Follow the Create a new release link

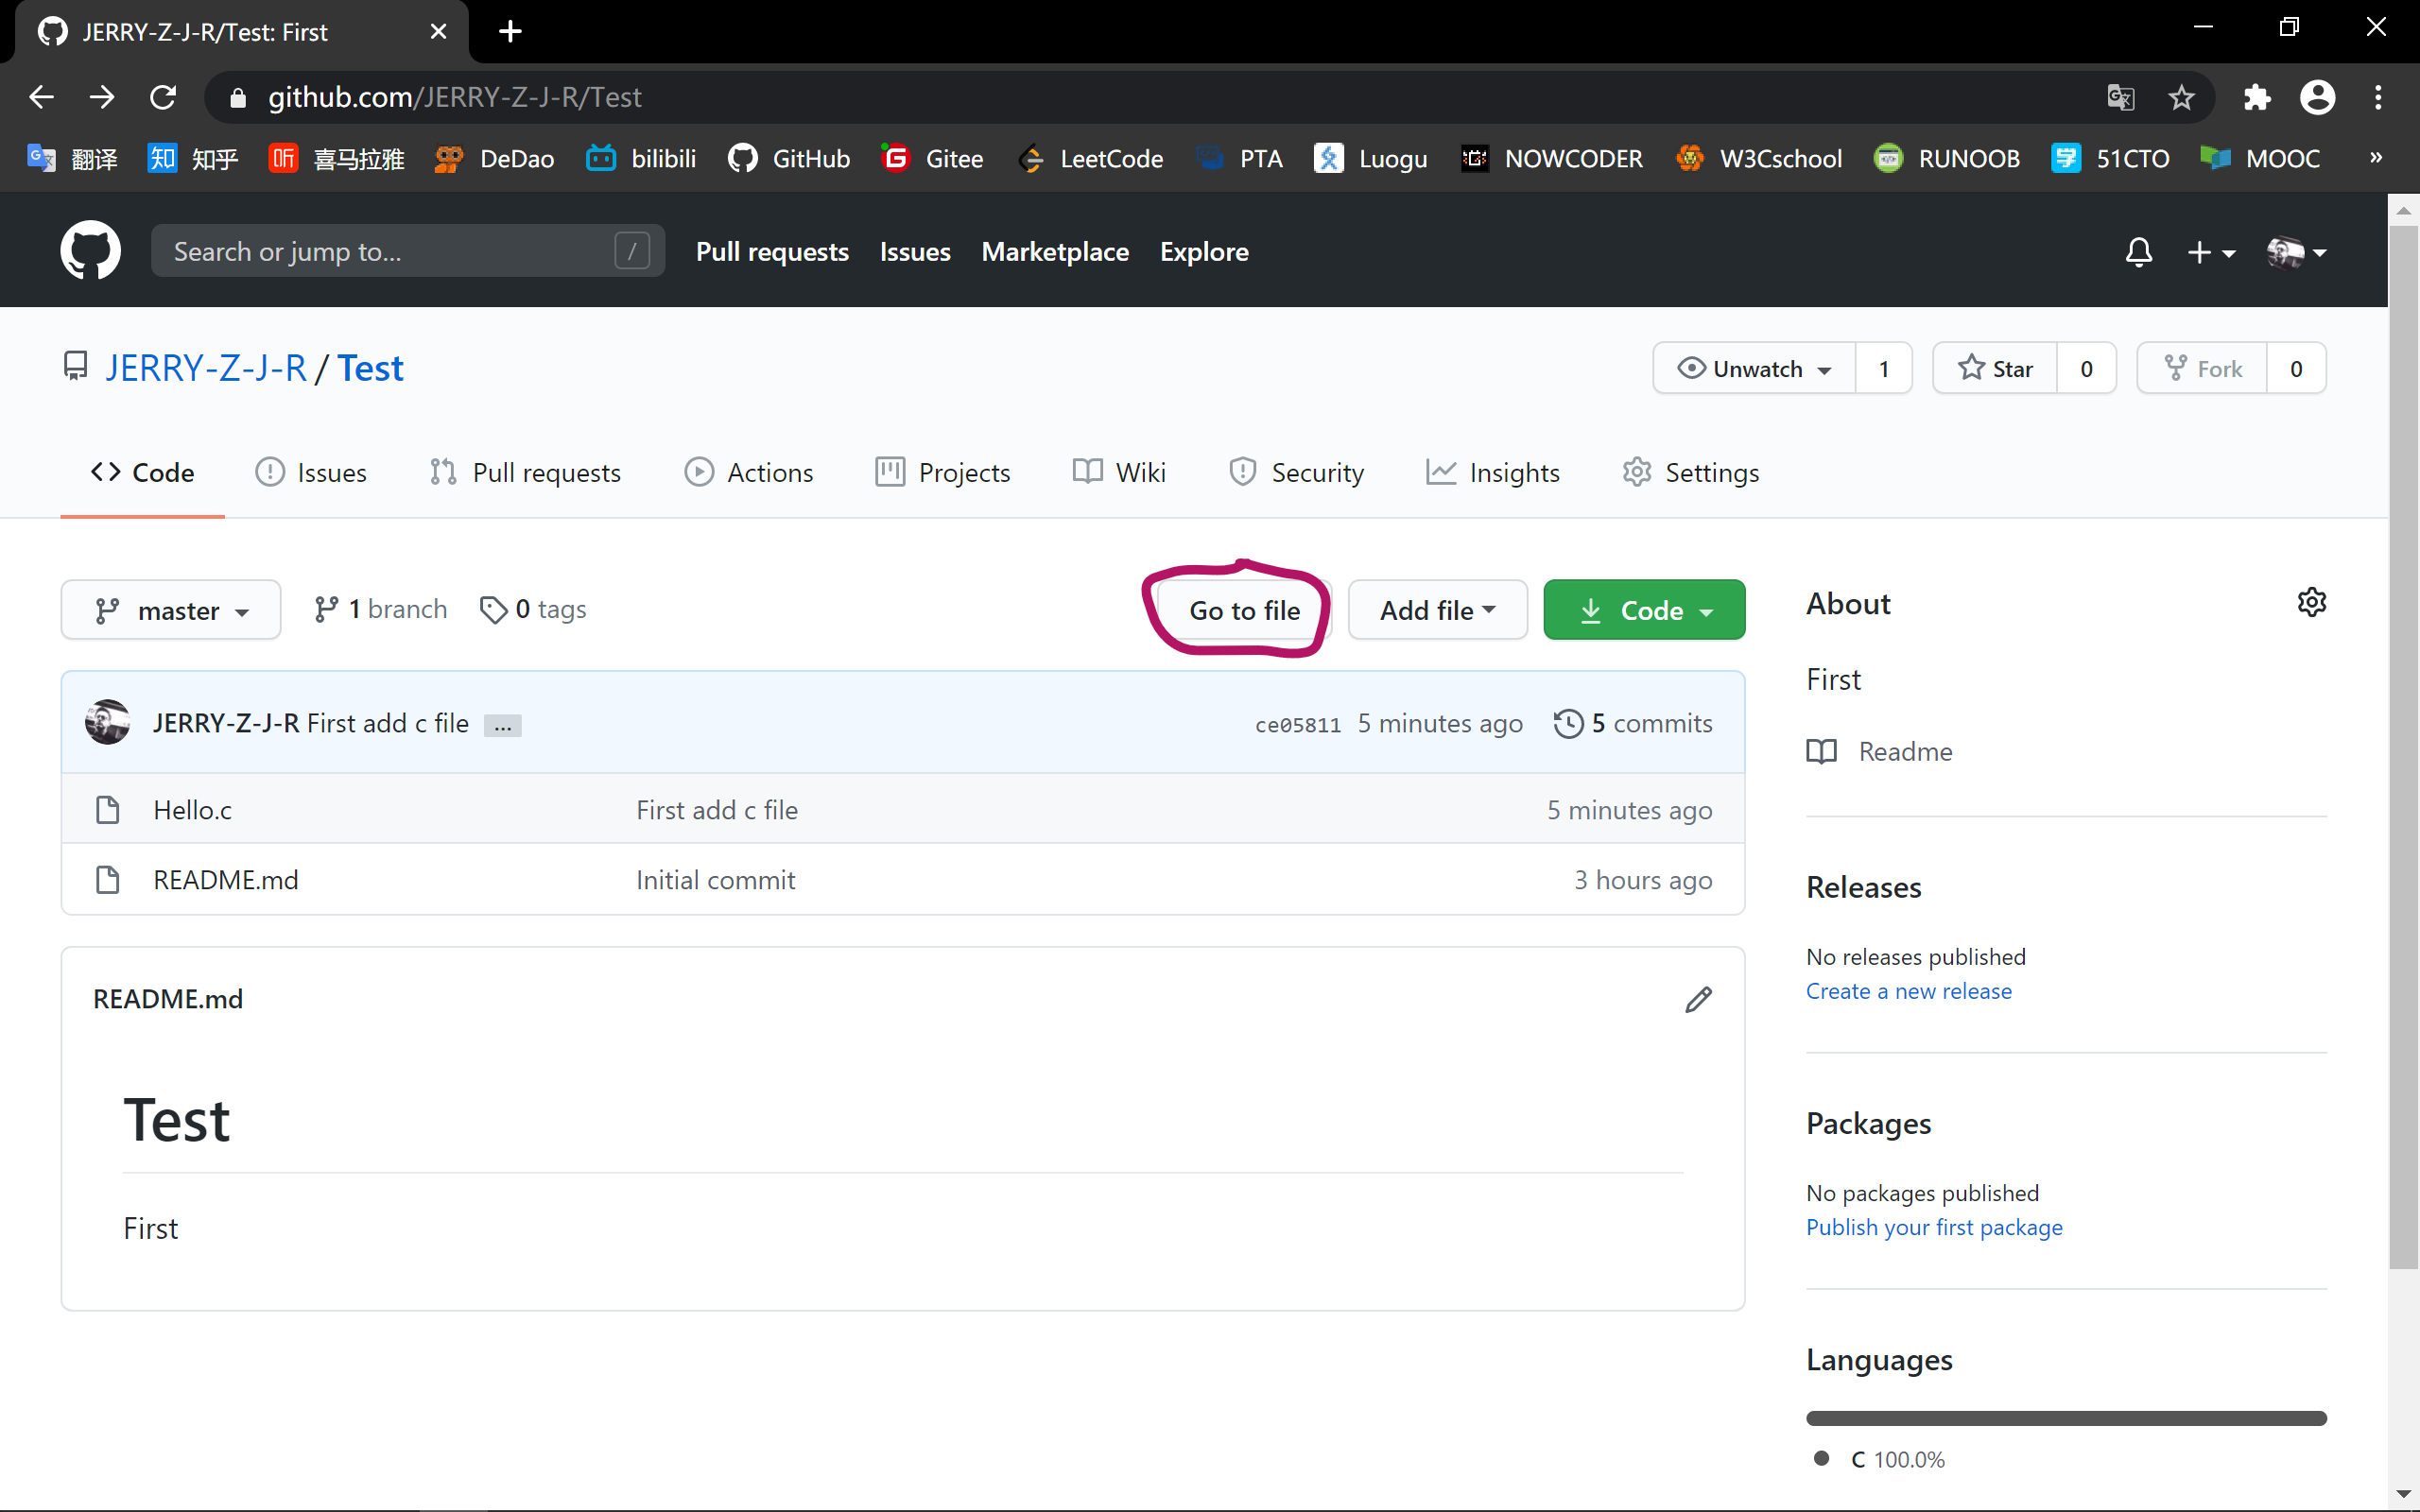1908,991
